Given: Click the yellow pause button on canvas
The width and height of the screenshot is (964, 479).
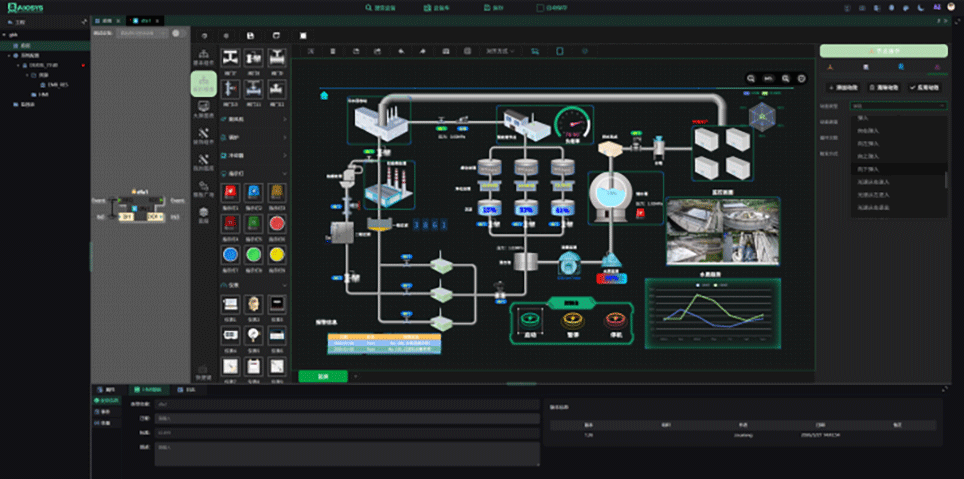Looking at the screenshot, I should click(x=571, y=319).
